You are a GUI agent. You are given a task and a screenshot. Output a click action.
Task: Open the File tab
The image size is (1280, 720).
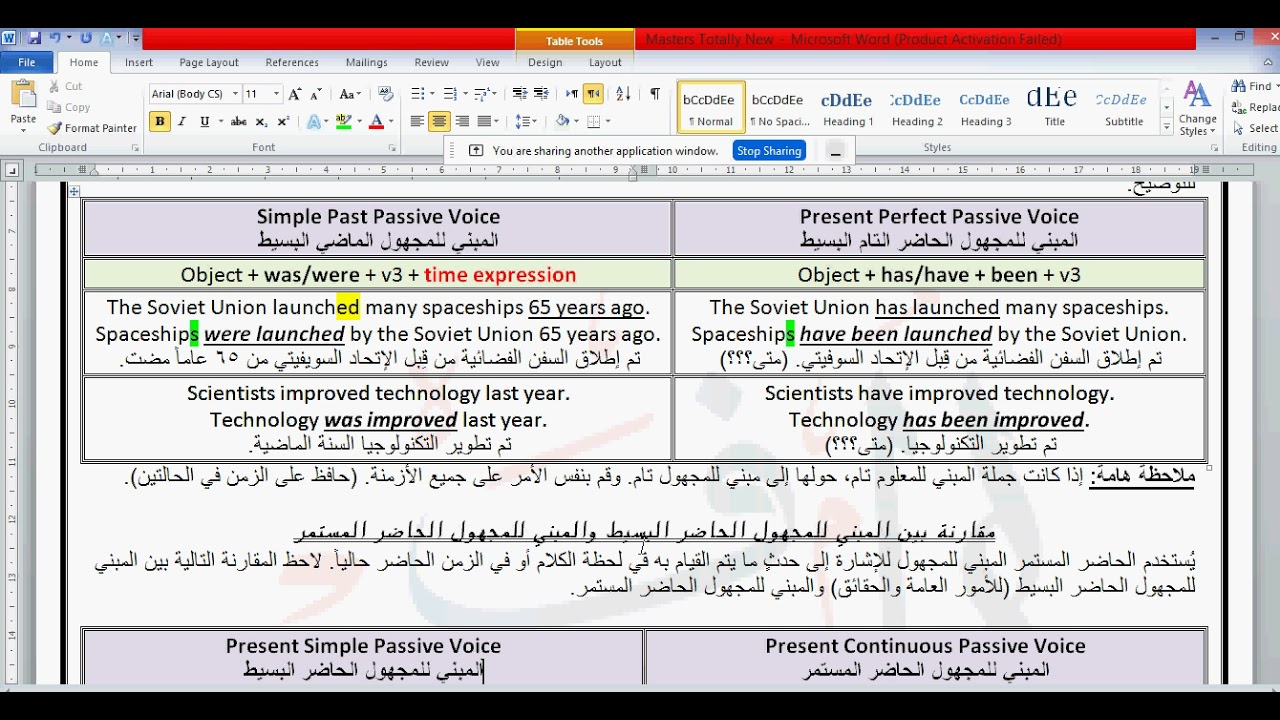click(x=27, y=62)
